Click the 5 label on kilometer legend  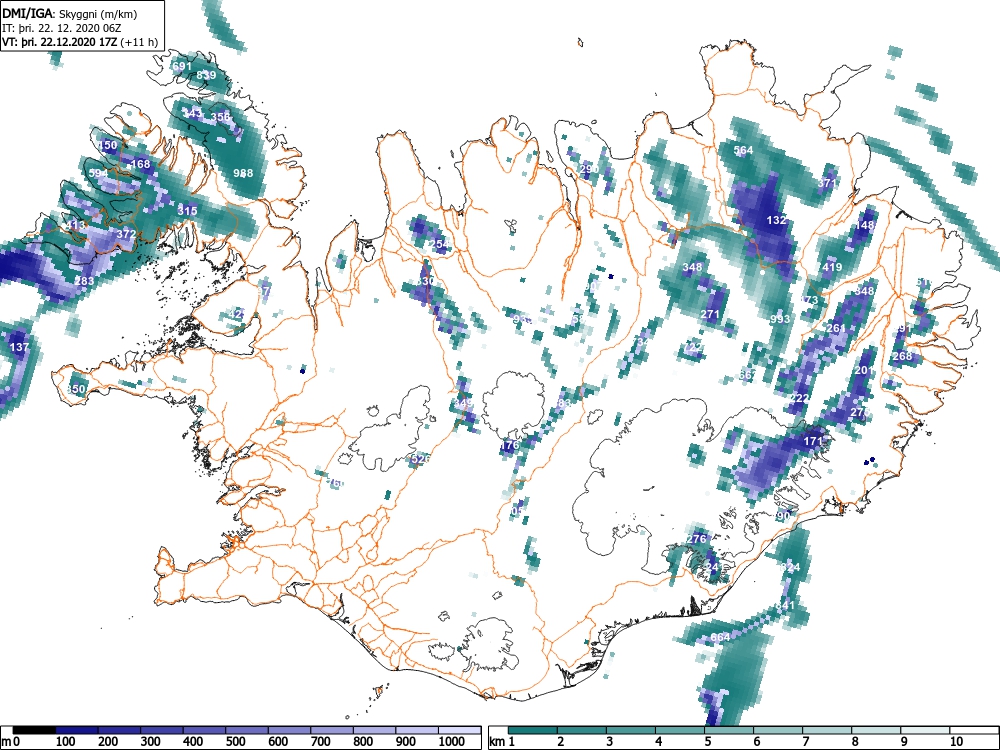point(707,742)
